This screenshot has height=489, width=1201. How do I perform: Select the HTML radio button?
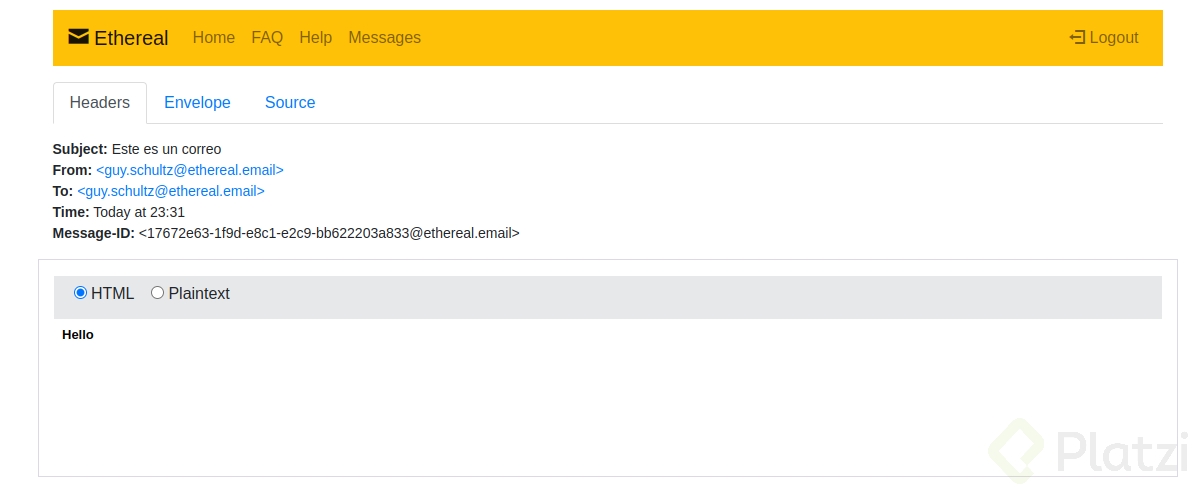point(81,293)
